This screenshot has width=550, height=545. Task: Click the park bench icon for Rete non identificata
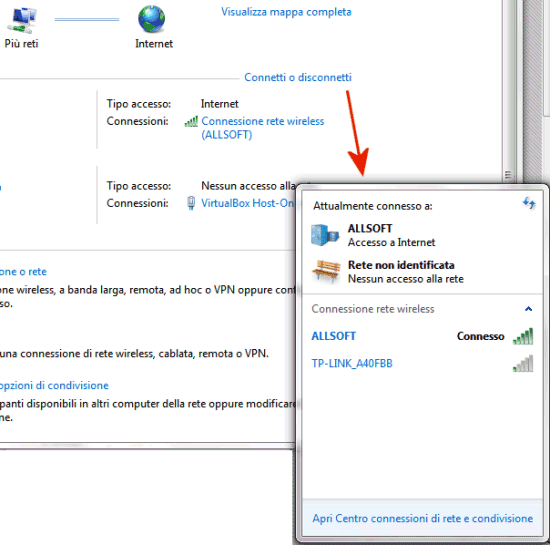click(326, 271)
